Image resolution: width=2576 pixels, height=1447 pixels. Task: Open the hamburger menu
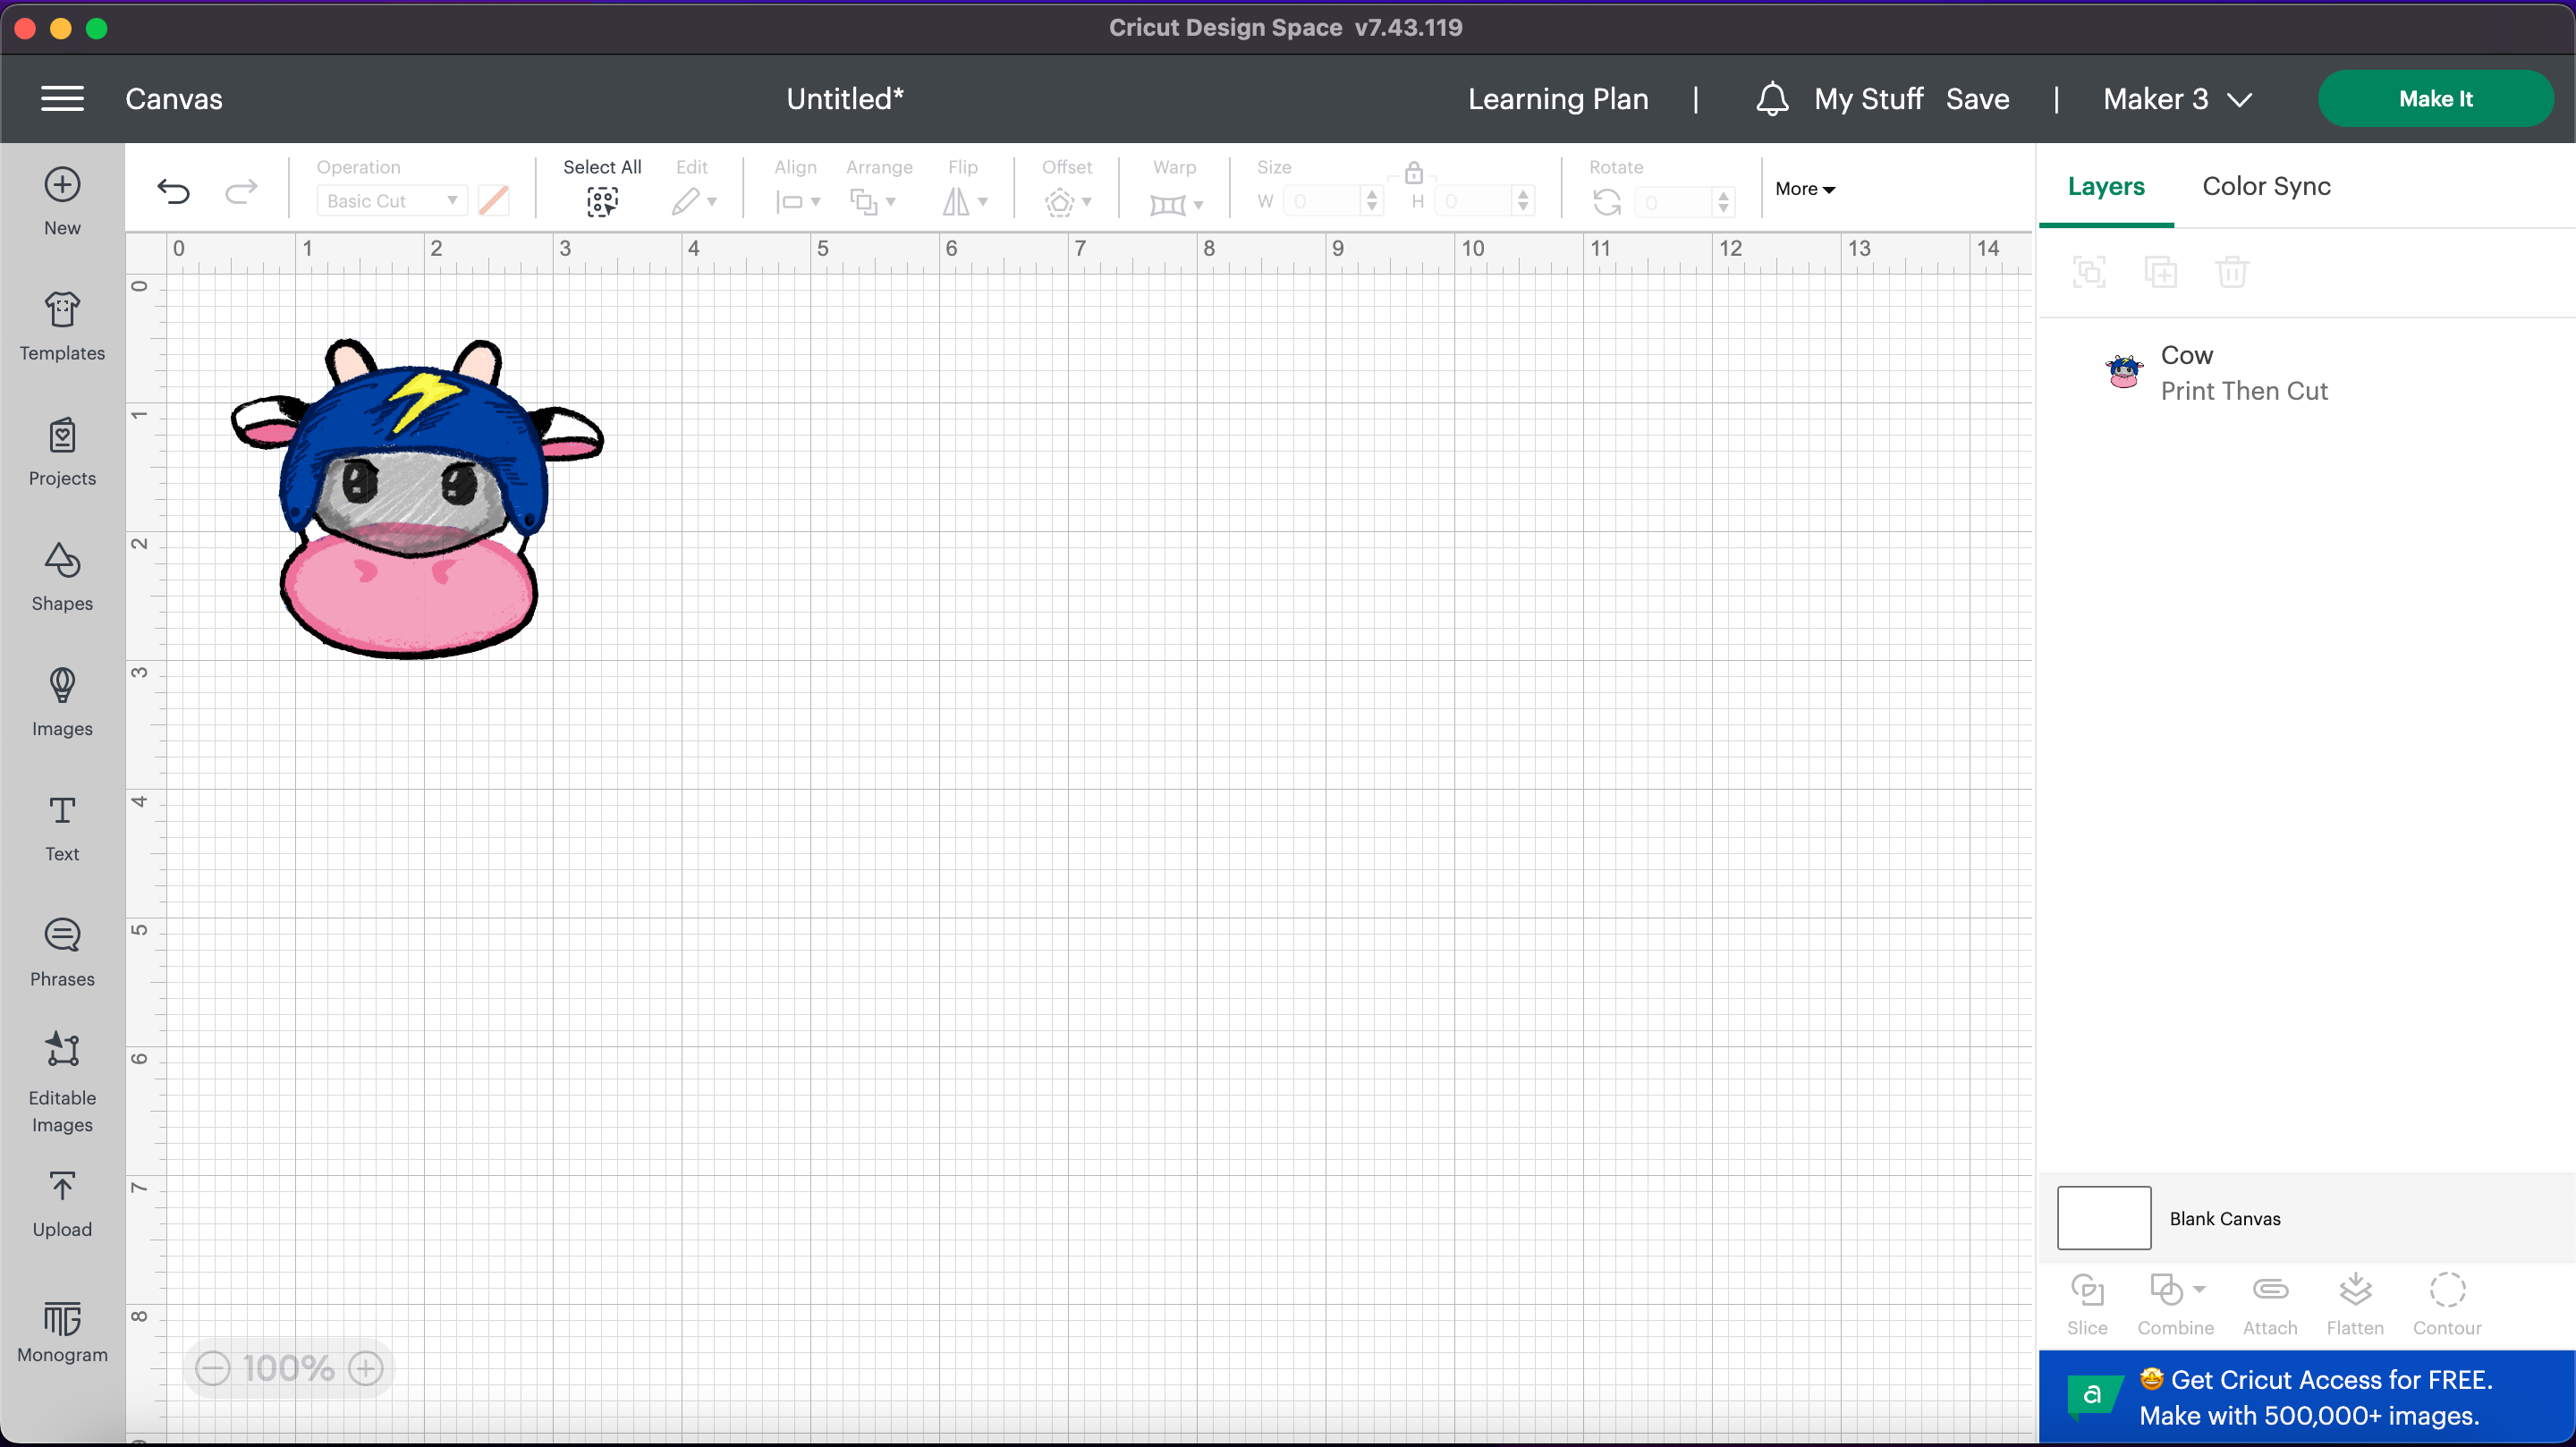click(61, 98)
